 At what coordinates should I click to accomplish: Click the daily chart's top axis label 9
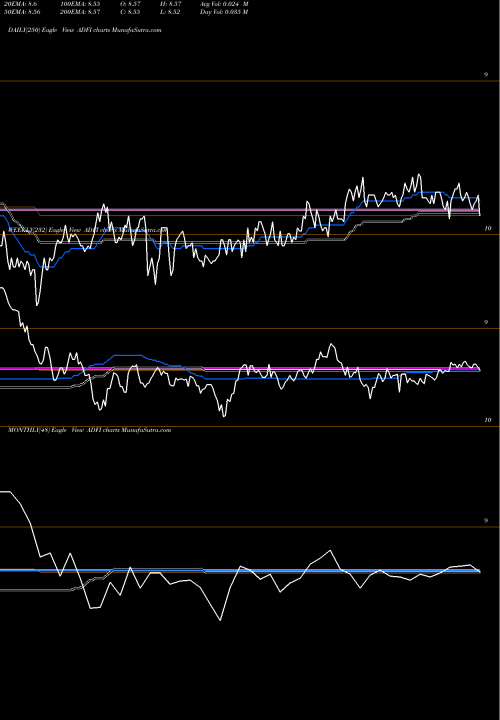[x=486, y=74]
